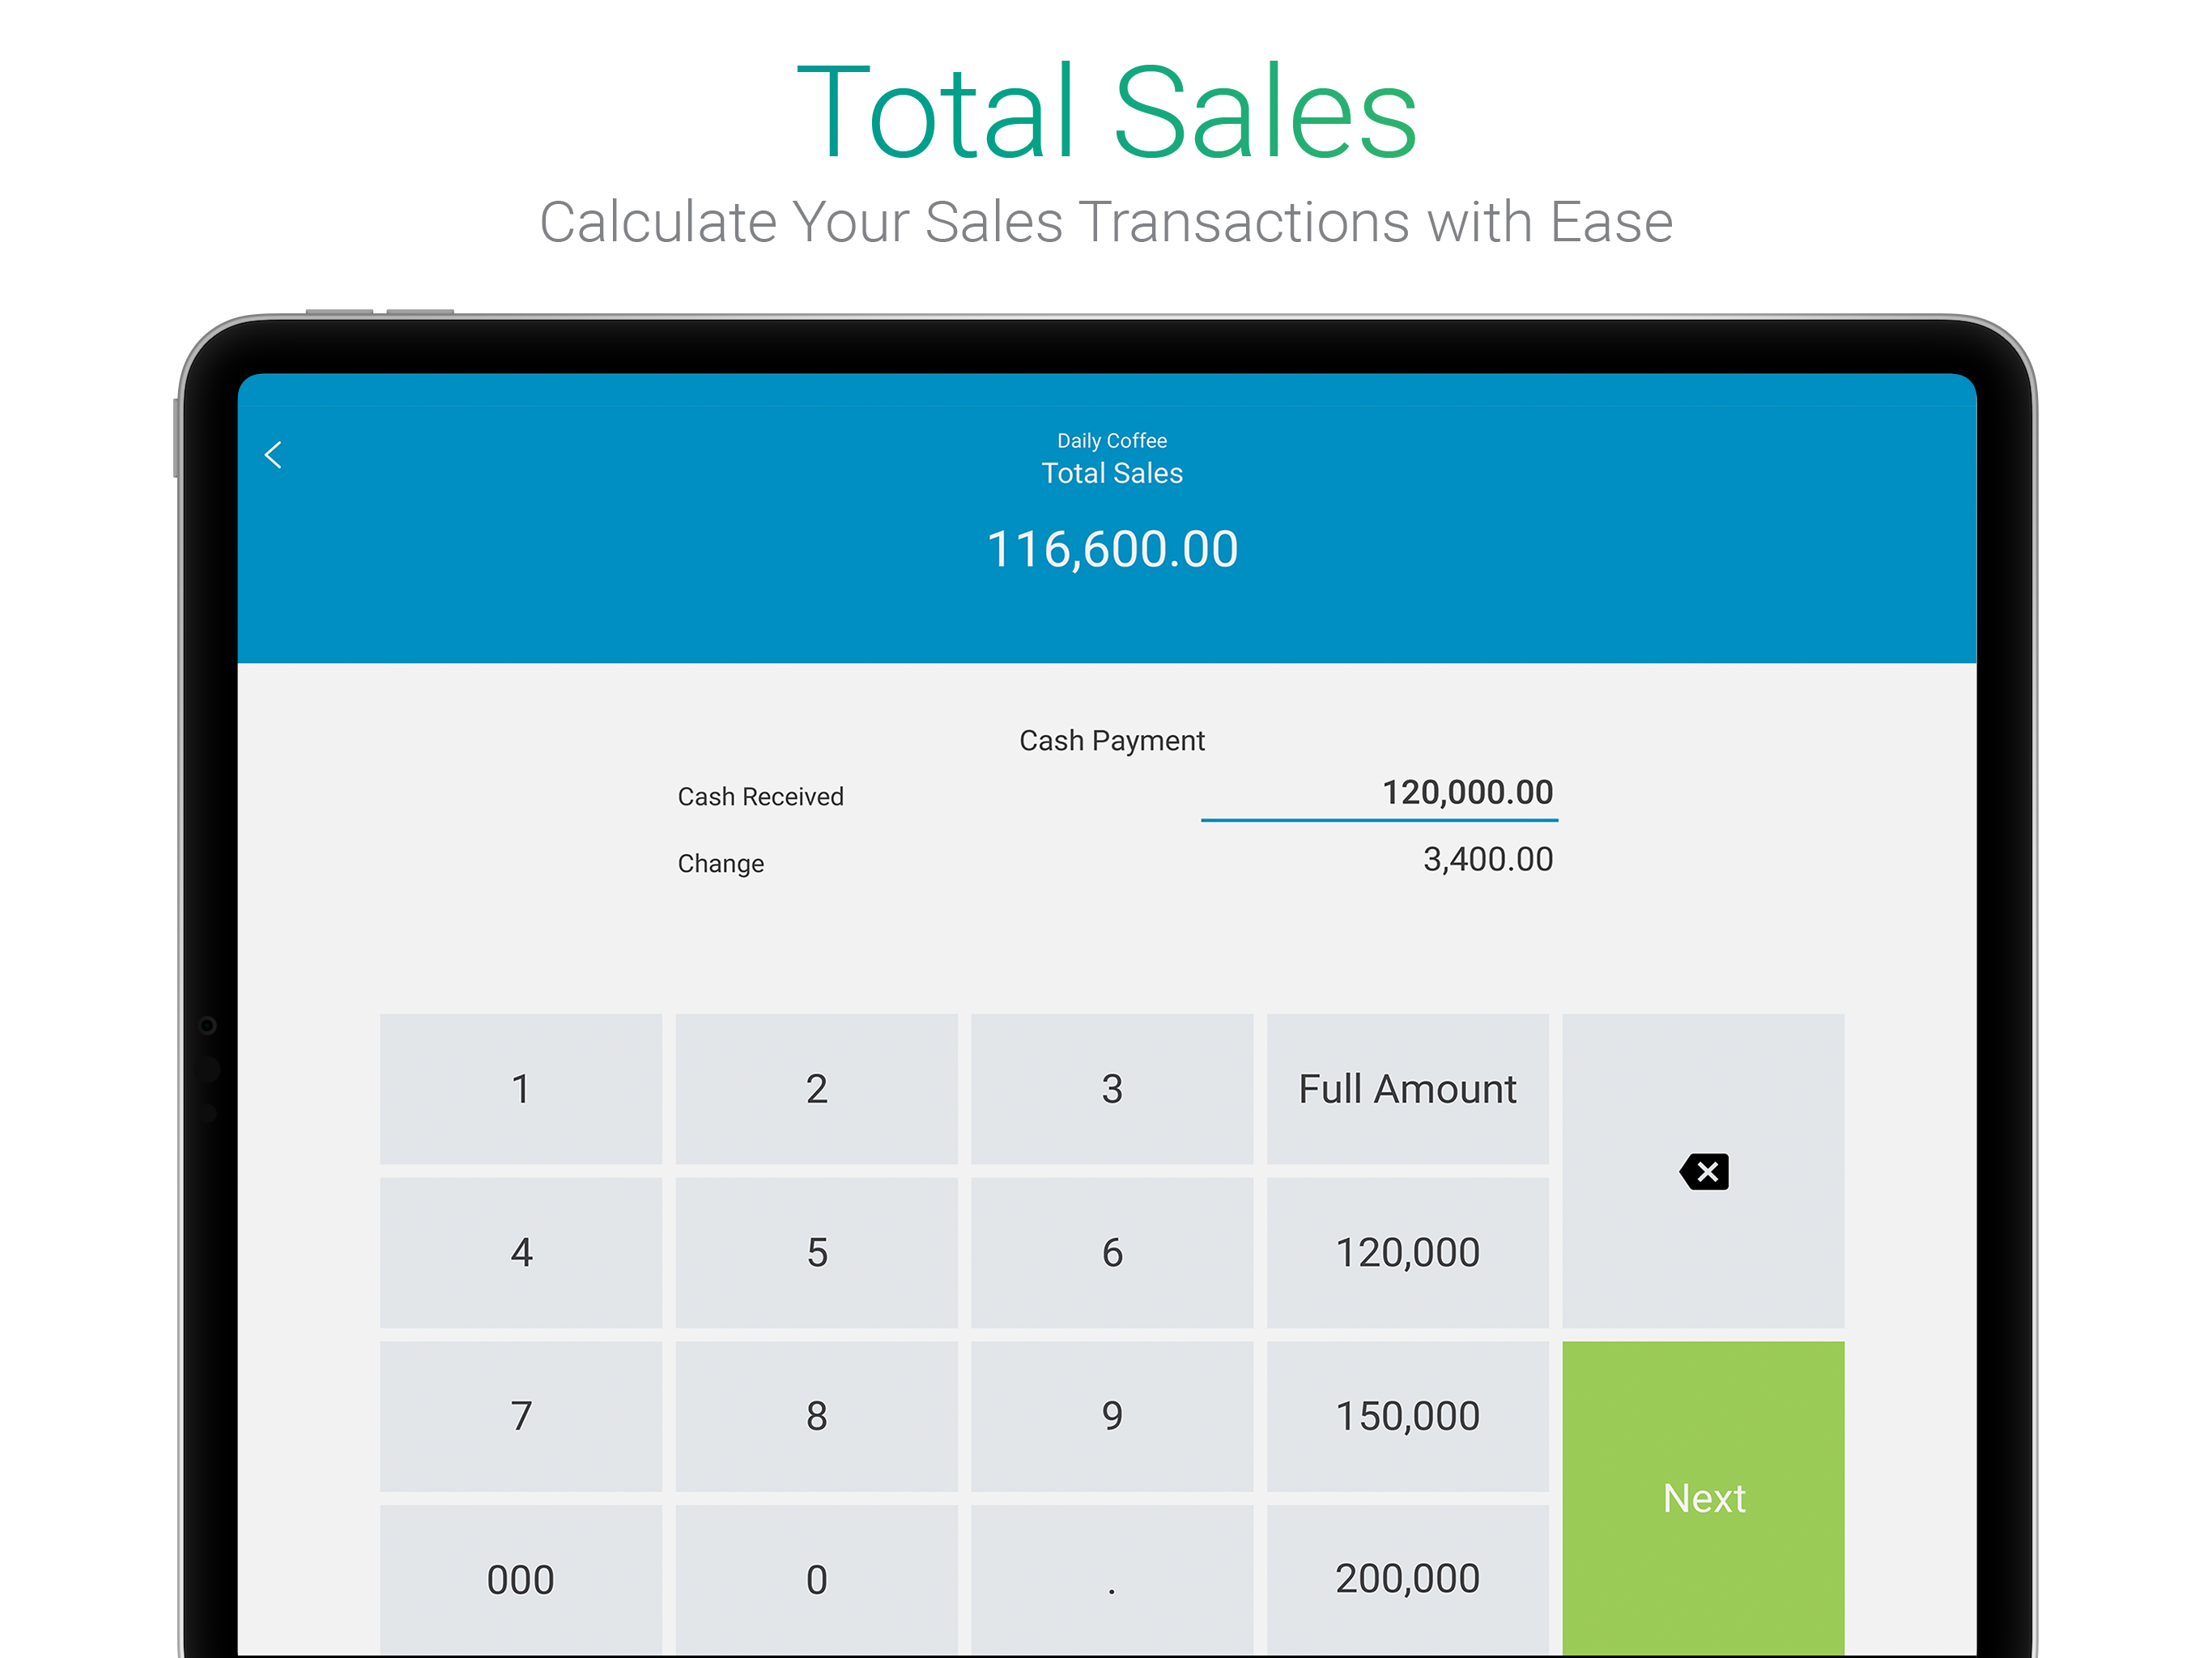Tap keypad digit 4

(x=521, y=1253)
